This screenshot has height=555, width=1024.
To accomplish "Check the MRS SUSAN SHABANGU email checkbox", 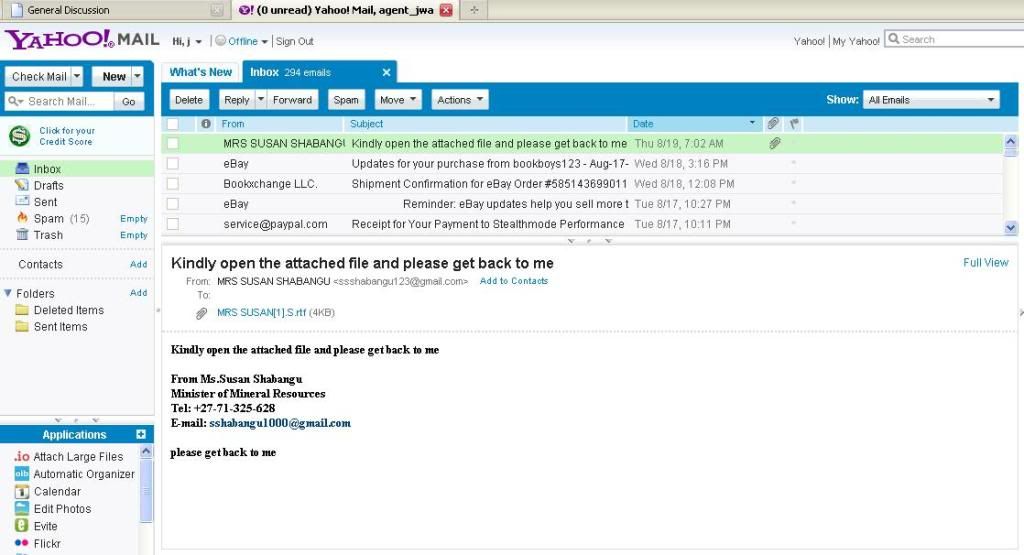I will [x=172, y=143].
